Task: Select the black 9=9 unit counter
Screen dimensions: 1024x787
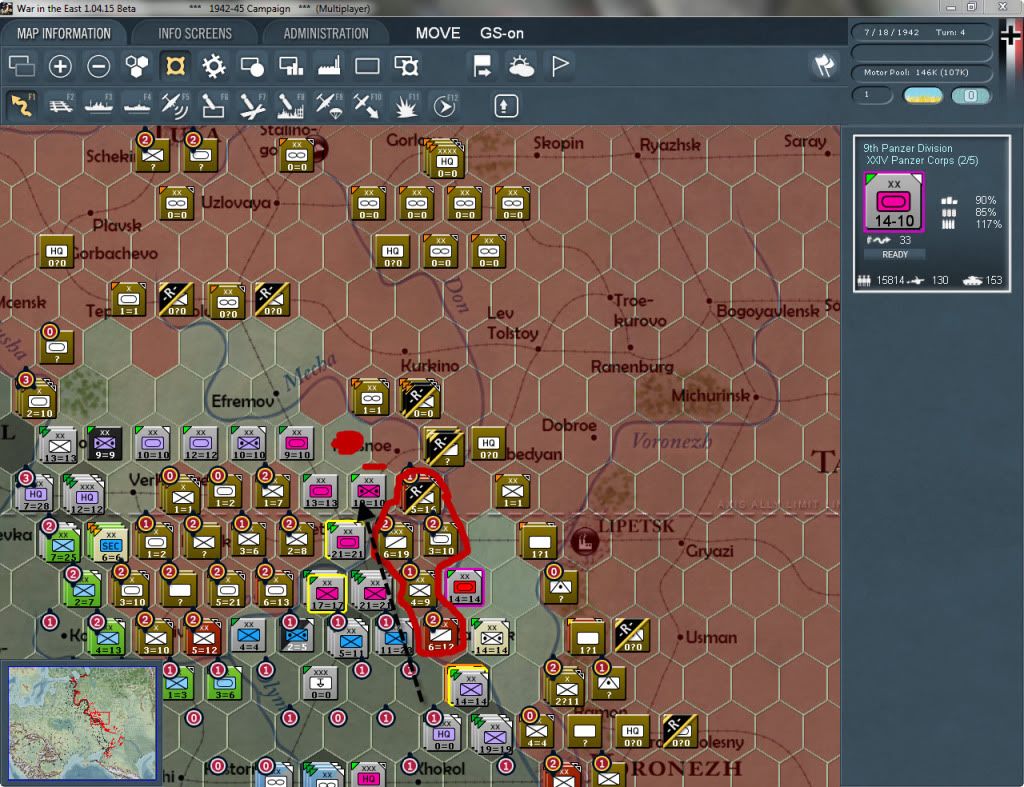Action: tap(104, 443)
